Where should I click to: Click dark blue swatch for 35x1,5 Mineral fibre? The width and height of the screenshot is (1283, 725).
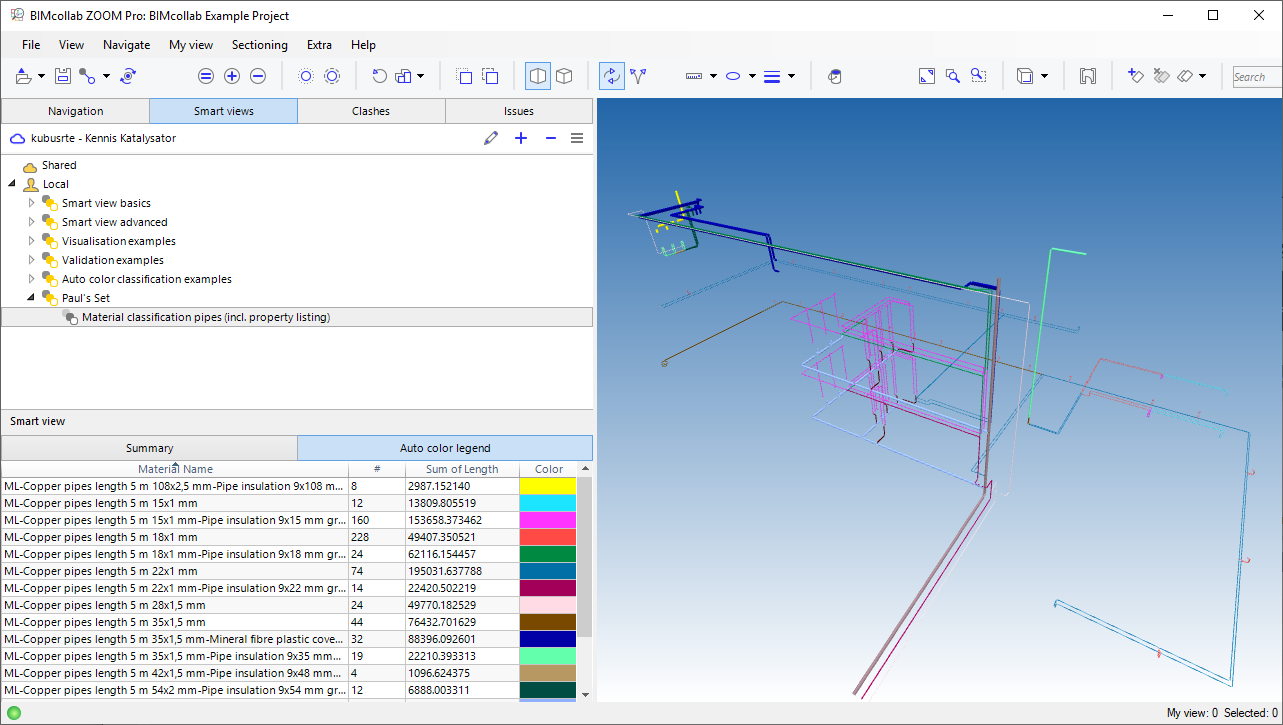[x=548, y=639]
